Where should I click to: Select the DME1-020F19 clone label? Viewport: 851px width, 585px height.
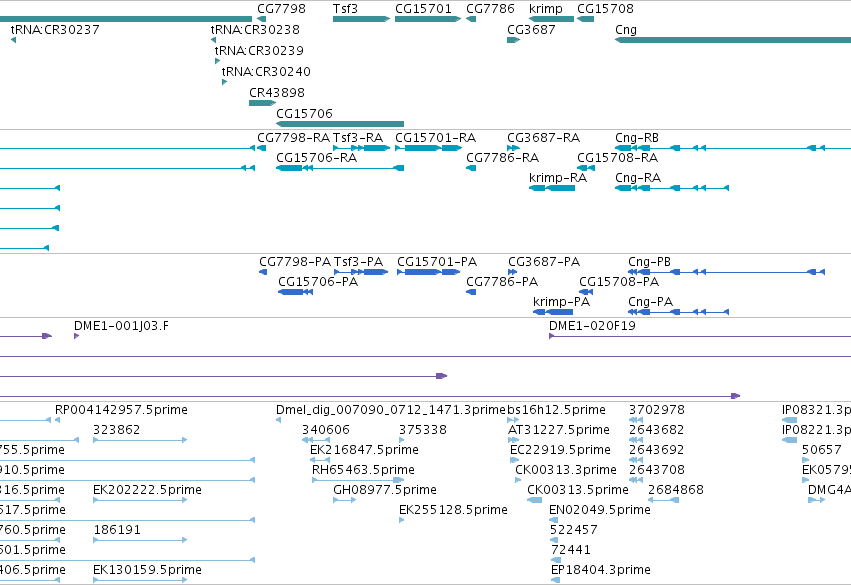tap(592, 326)
